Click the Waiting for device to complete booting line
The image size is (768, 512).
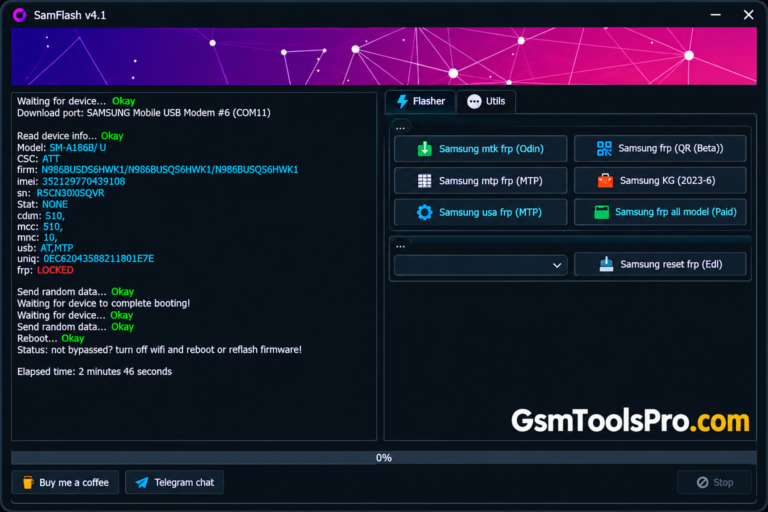pyautogui.click(x=103, y=303)
